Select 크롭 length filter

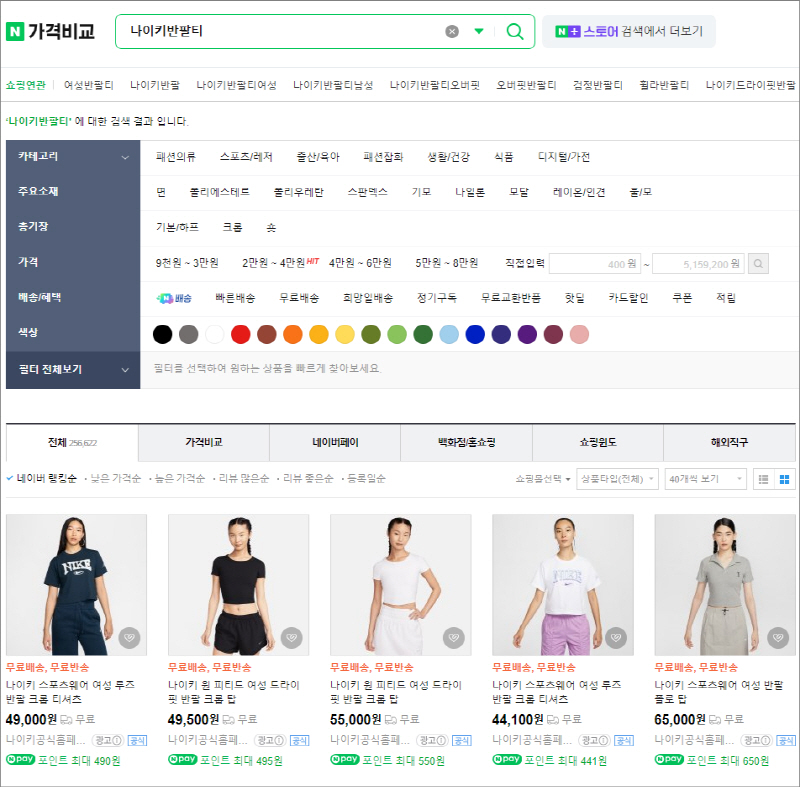(232, 227)
